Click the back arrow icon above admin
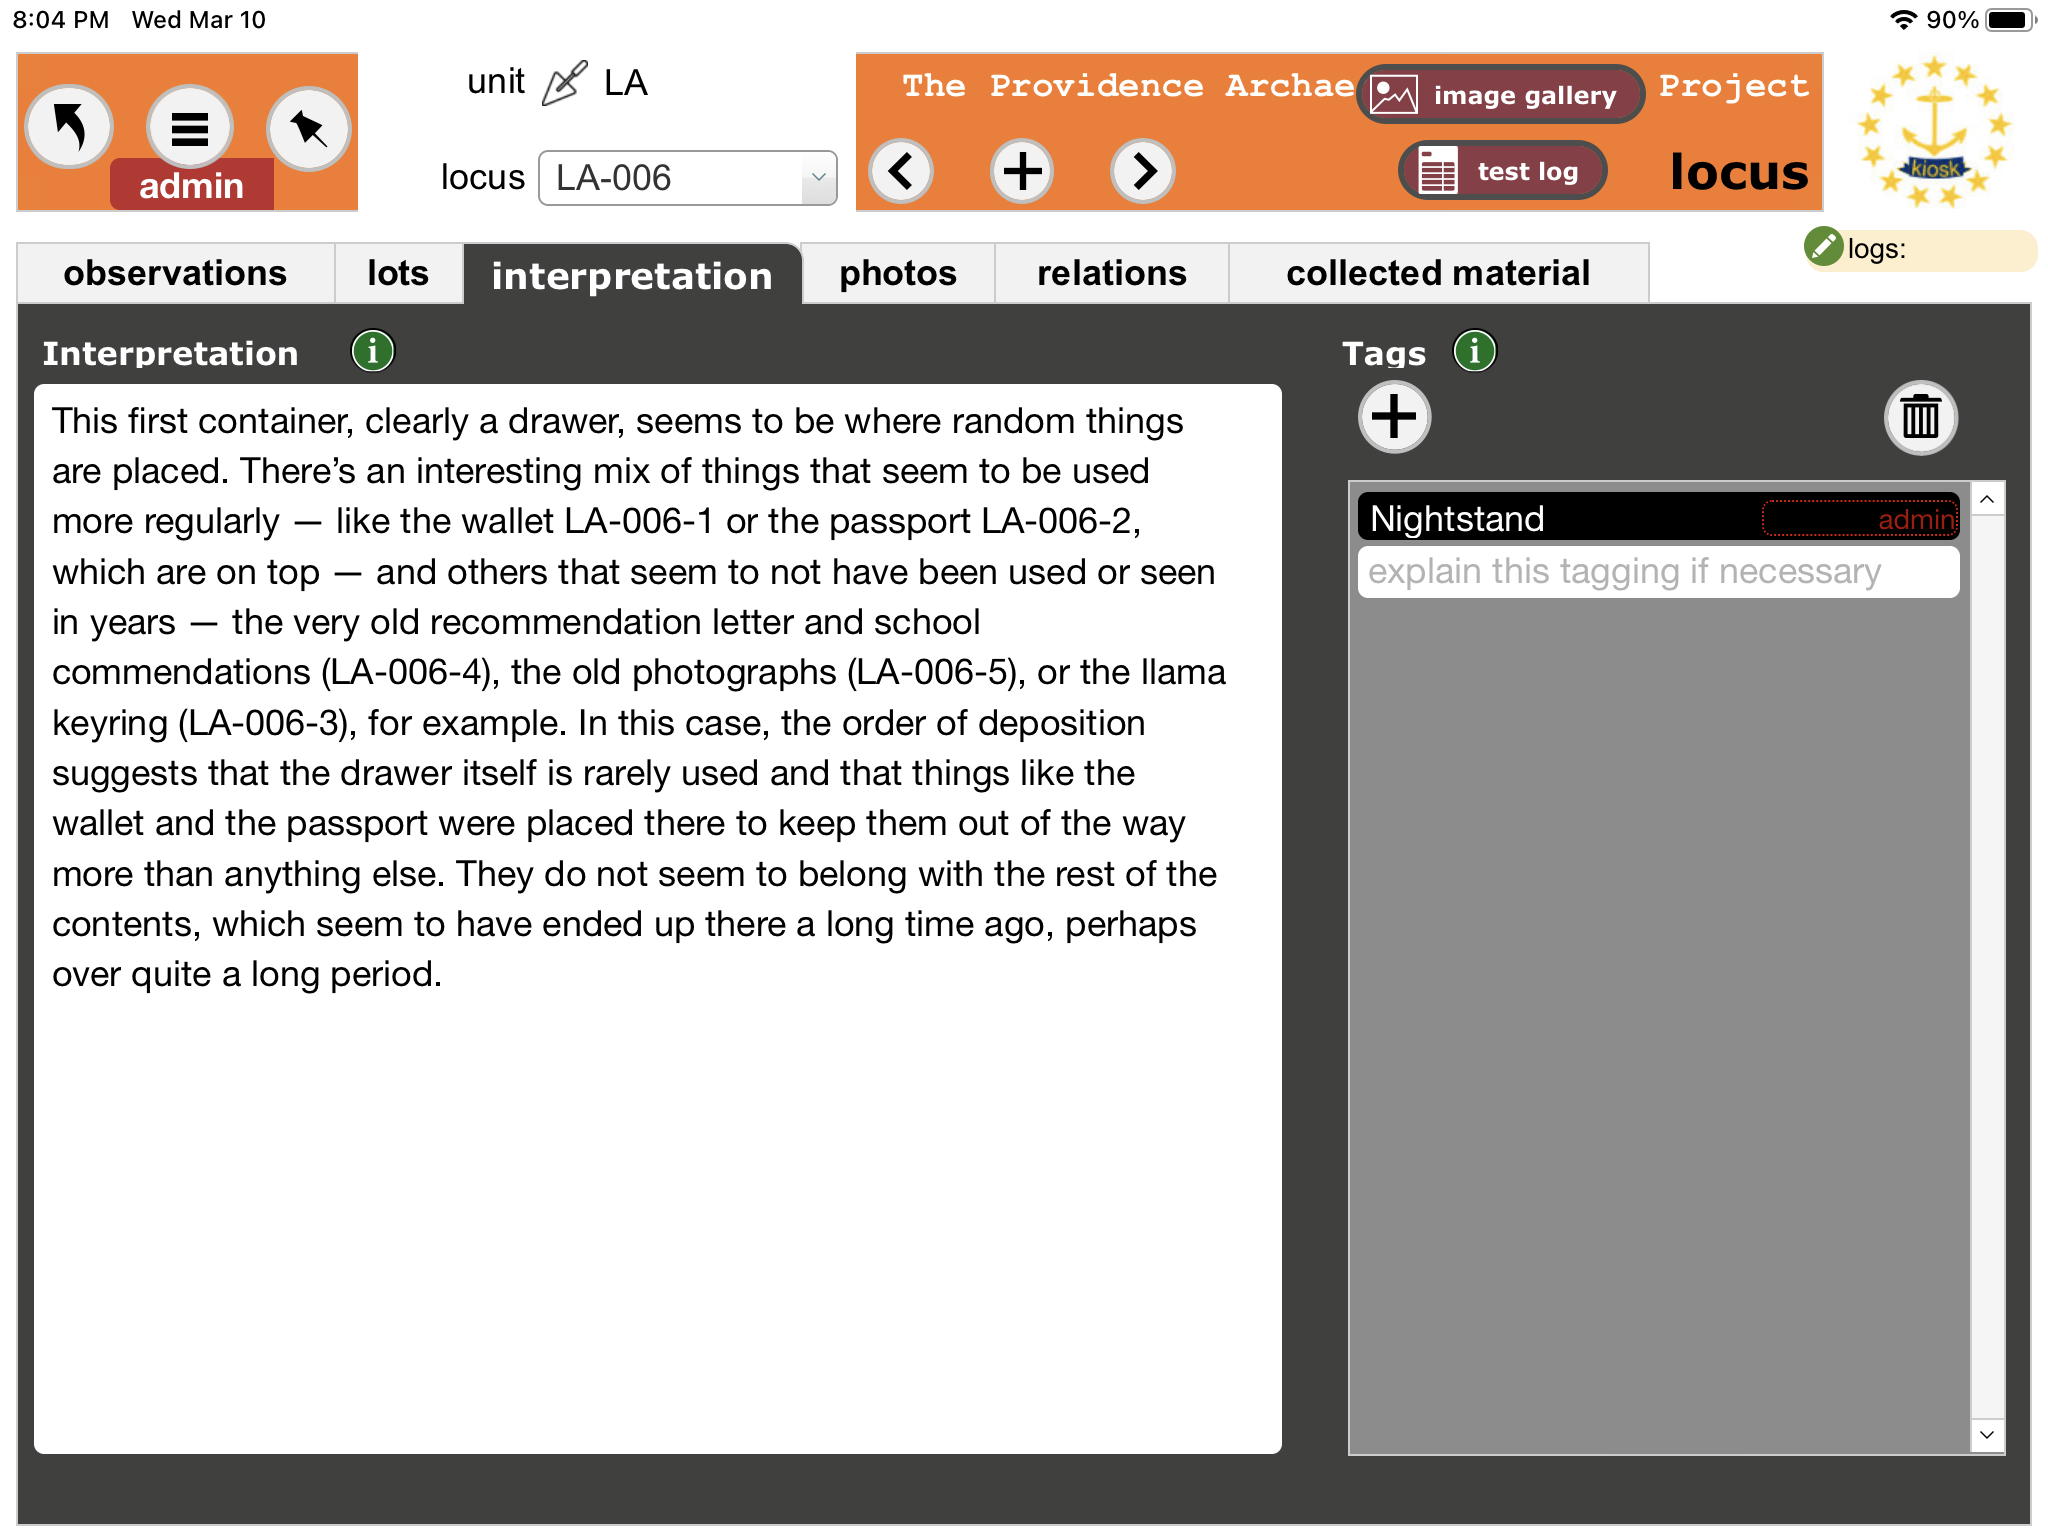Viewport: 2048px width, 1536px height. pos(69,127)
